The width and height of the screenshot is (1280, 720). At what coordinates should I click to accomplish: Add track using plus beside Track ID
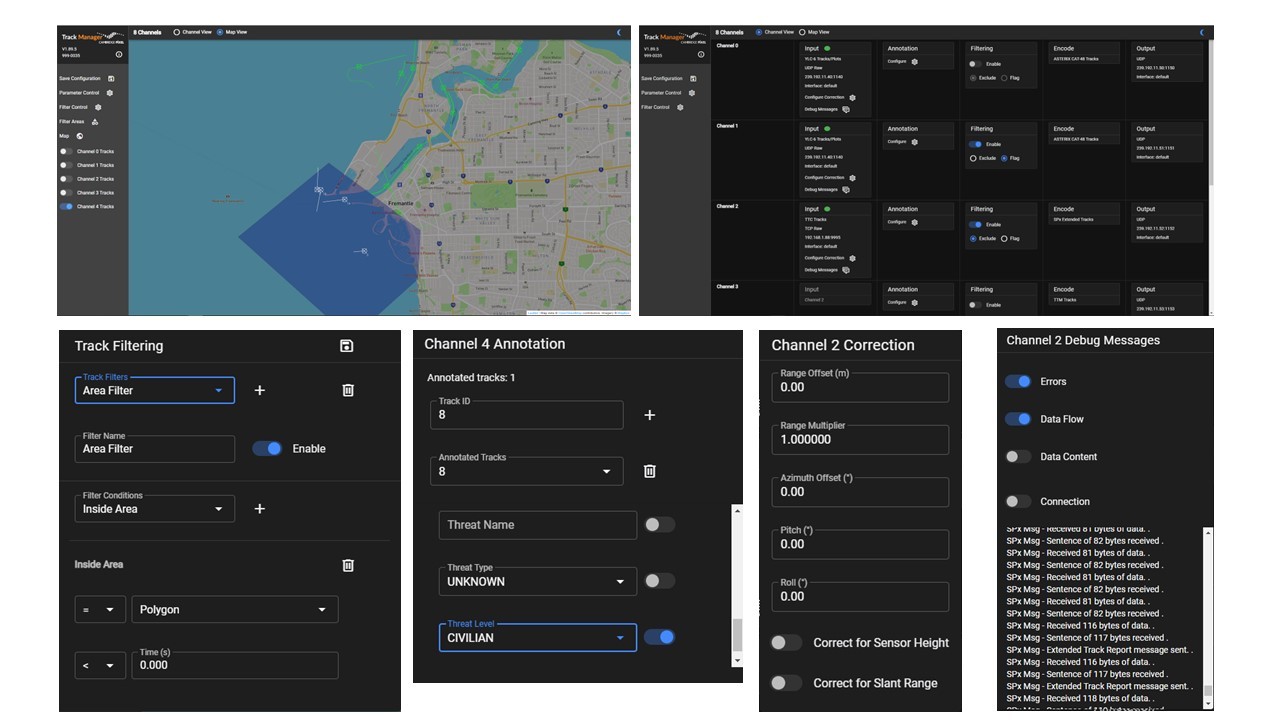click(649, 415)
